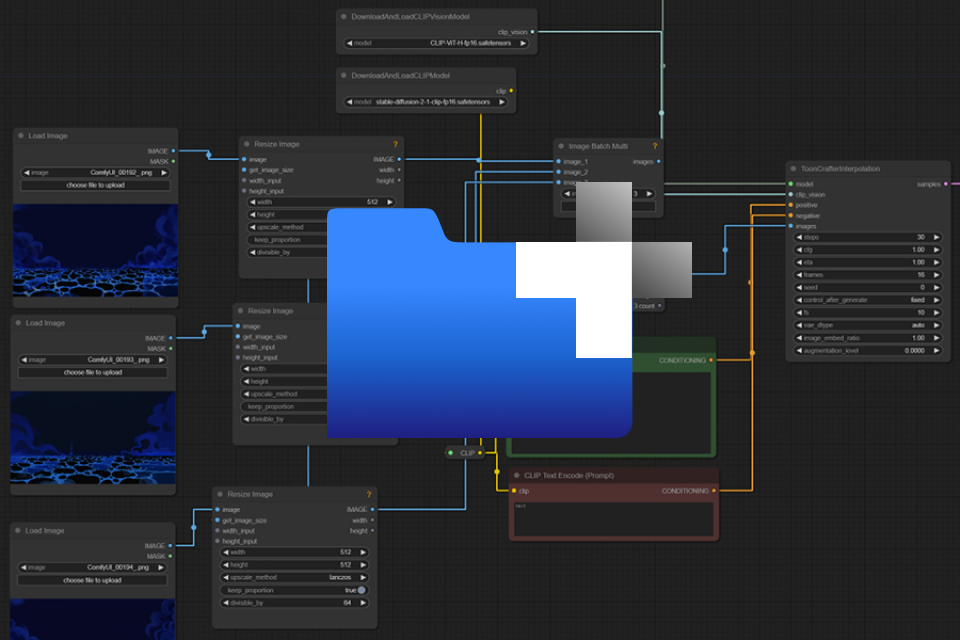
Task: Click the previous-image arrow beside ComfyUI_00192_.png
Action: click(26, 173)
